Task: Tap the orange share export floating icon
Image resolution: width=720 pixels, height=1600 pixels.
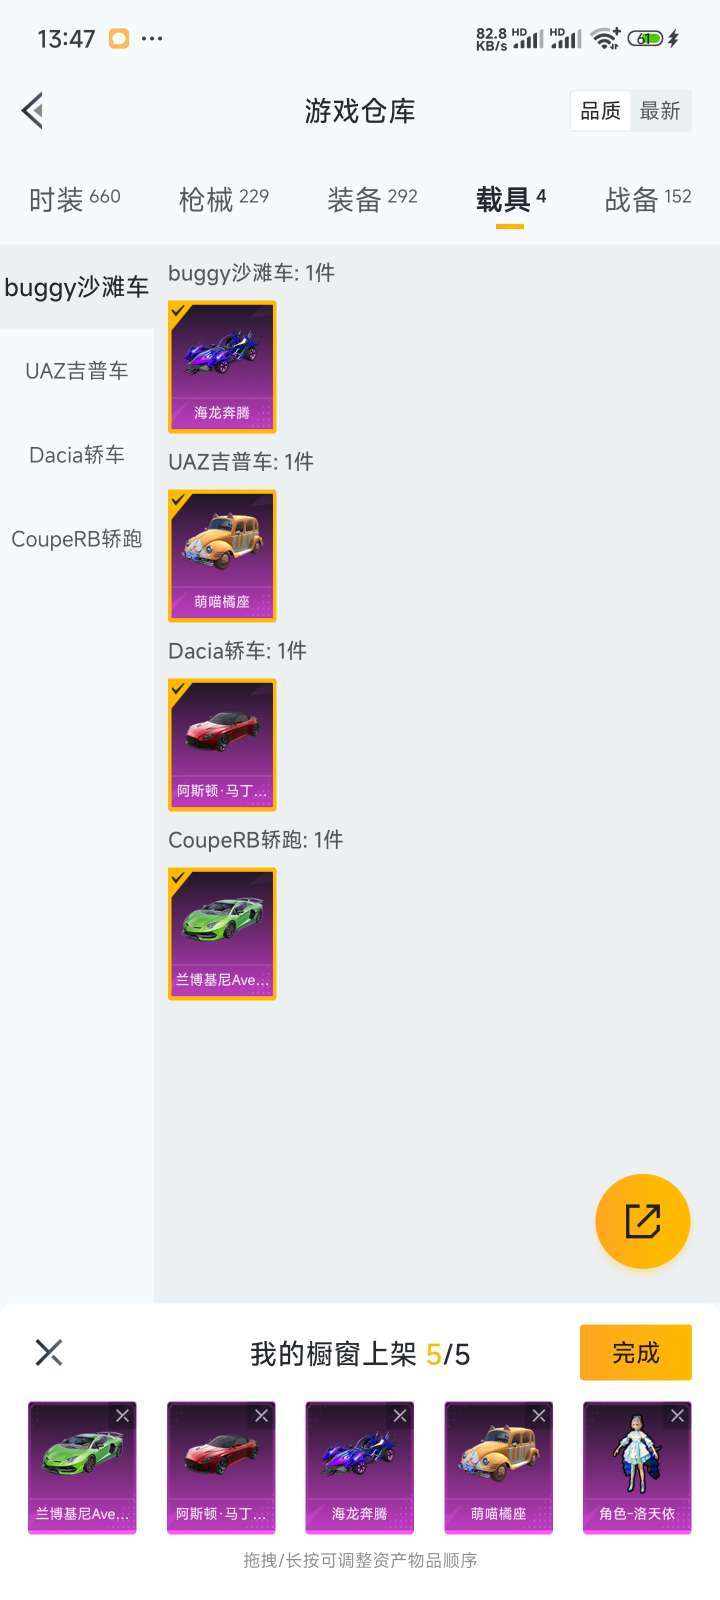Action: pos(642,1221)
